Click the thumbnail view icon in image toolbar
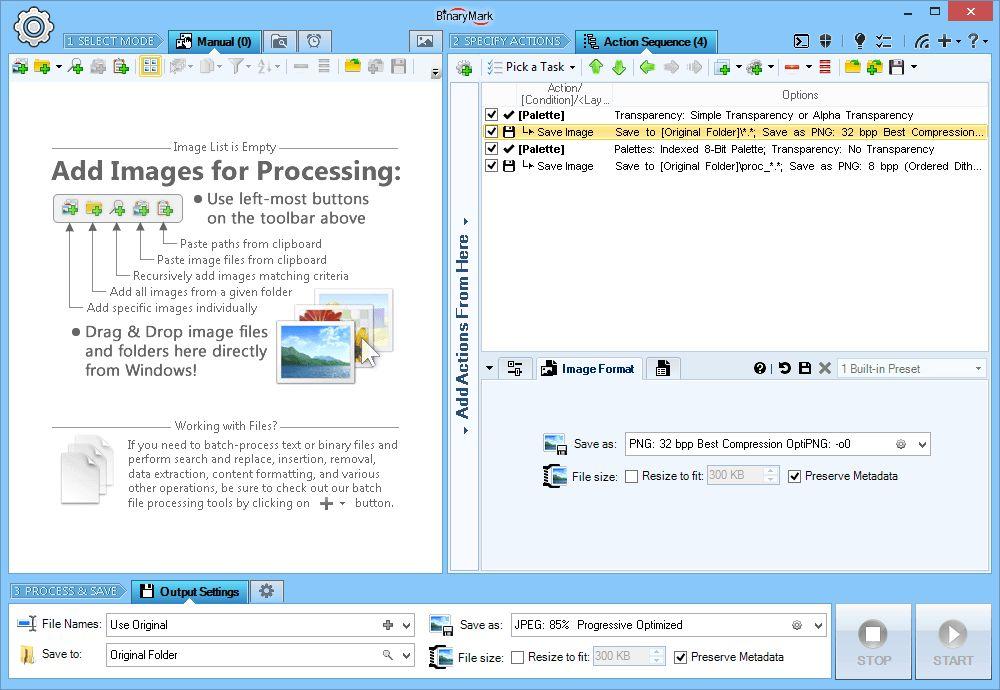This screenshot has height=690, width=1000. click(x=150, y=66)
